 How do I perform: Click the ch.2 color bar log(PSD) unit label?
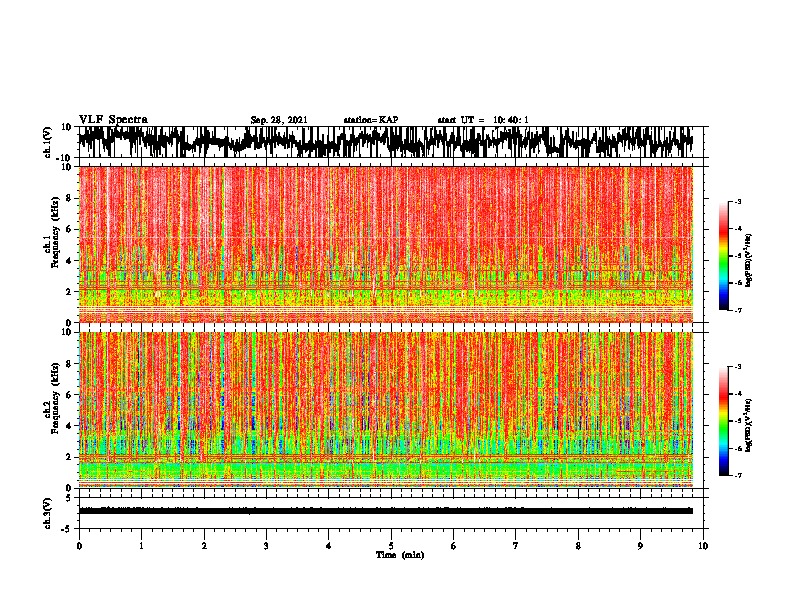[x=749, y=425]
